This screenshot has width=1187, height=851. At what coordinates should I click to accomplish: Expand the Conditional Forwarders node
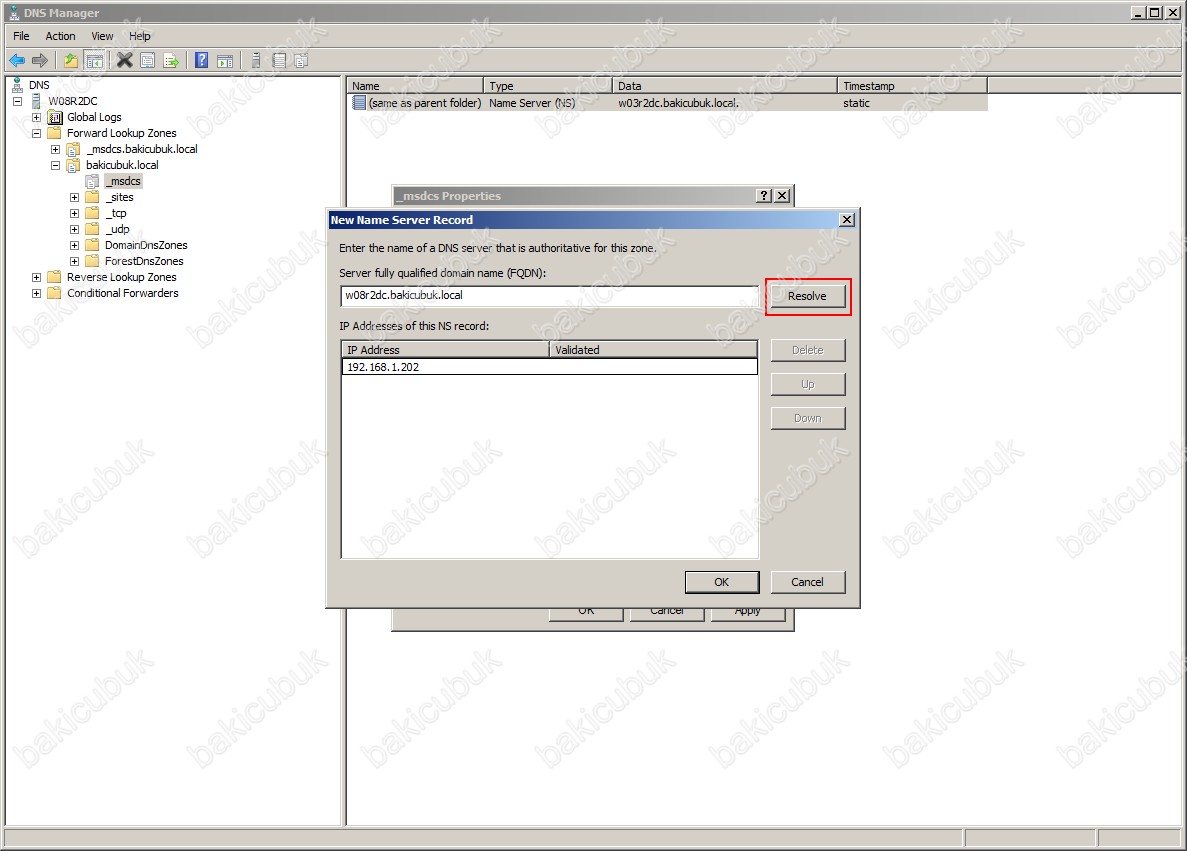point(37,293)
